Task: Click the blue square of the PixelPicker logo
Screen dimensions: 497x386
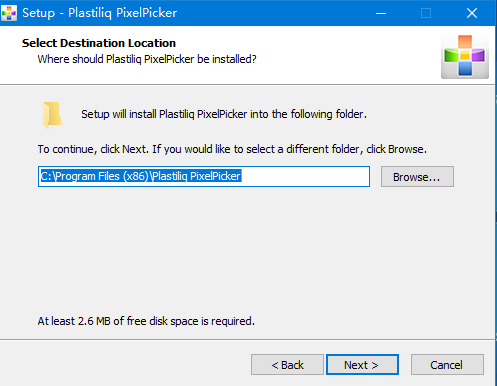Action: 465,68
